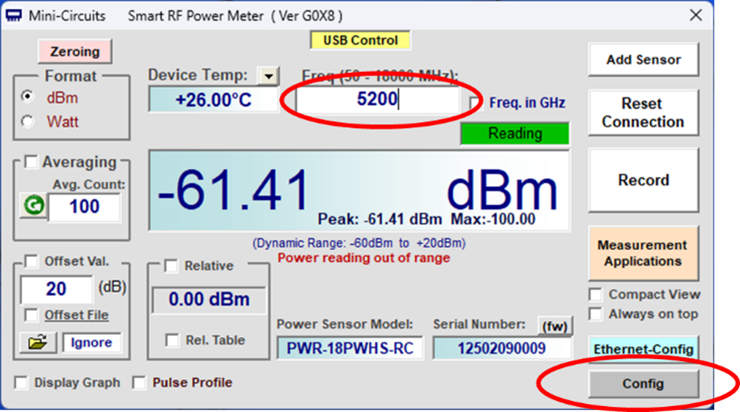The height and width of the screenshot is (412, 740).
Task: Enable the Display Graph checkbox
Action: point(21,382)
